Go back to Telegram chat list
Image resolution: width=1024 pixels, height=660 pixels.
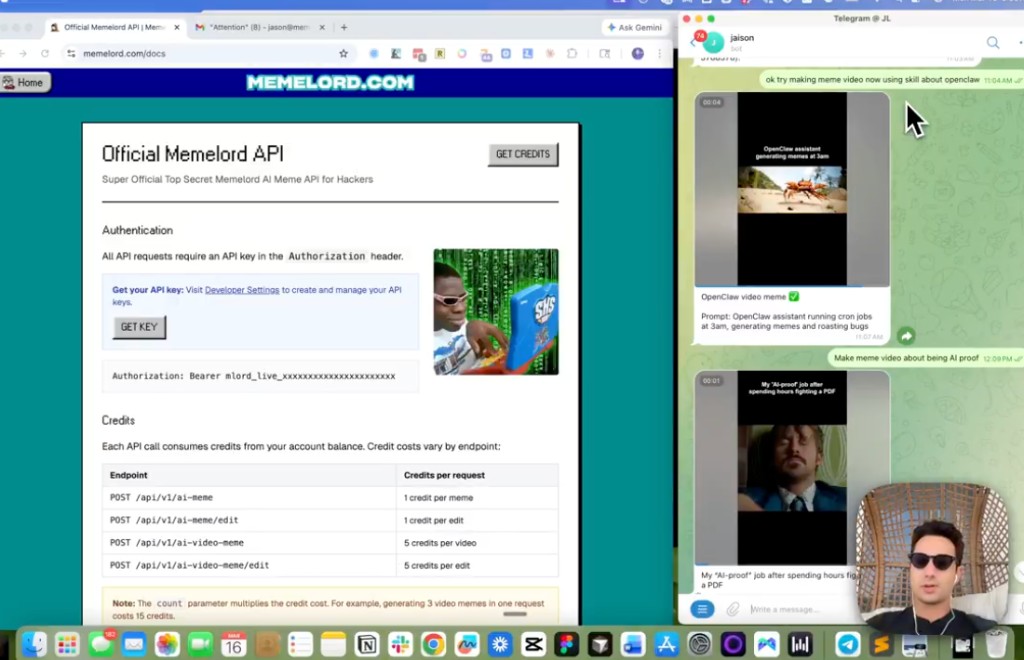693,42
